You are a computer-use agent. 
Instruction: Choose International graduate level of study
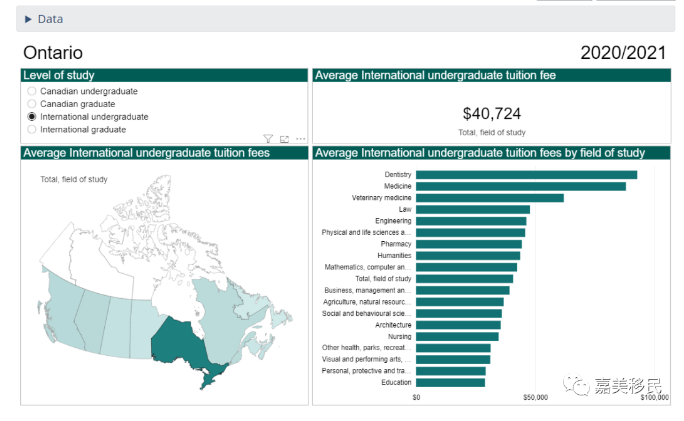point(32,129)
